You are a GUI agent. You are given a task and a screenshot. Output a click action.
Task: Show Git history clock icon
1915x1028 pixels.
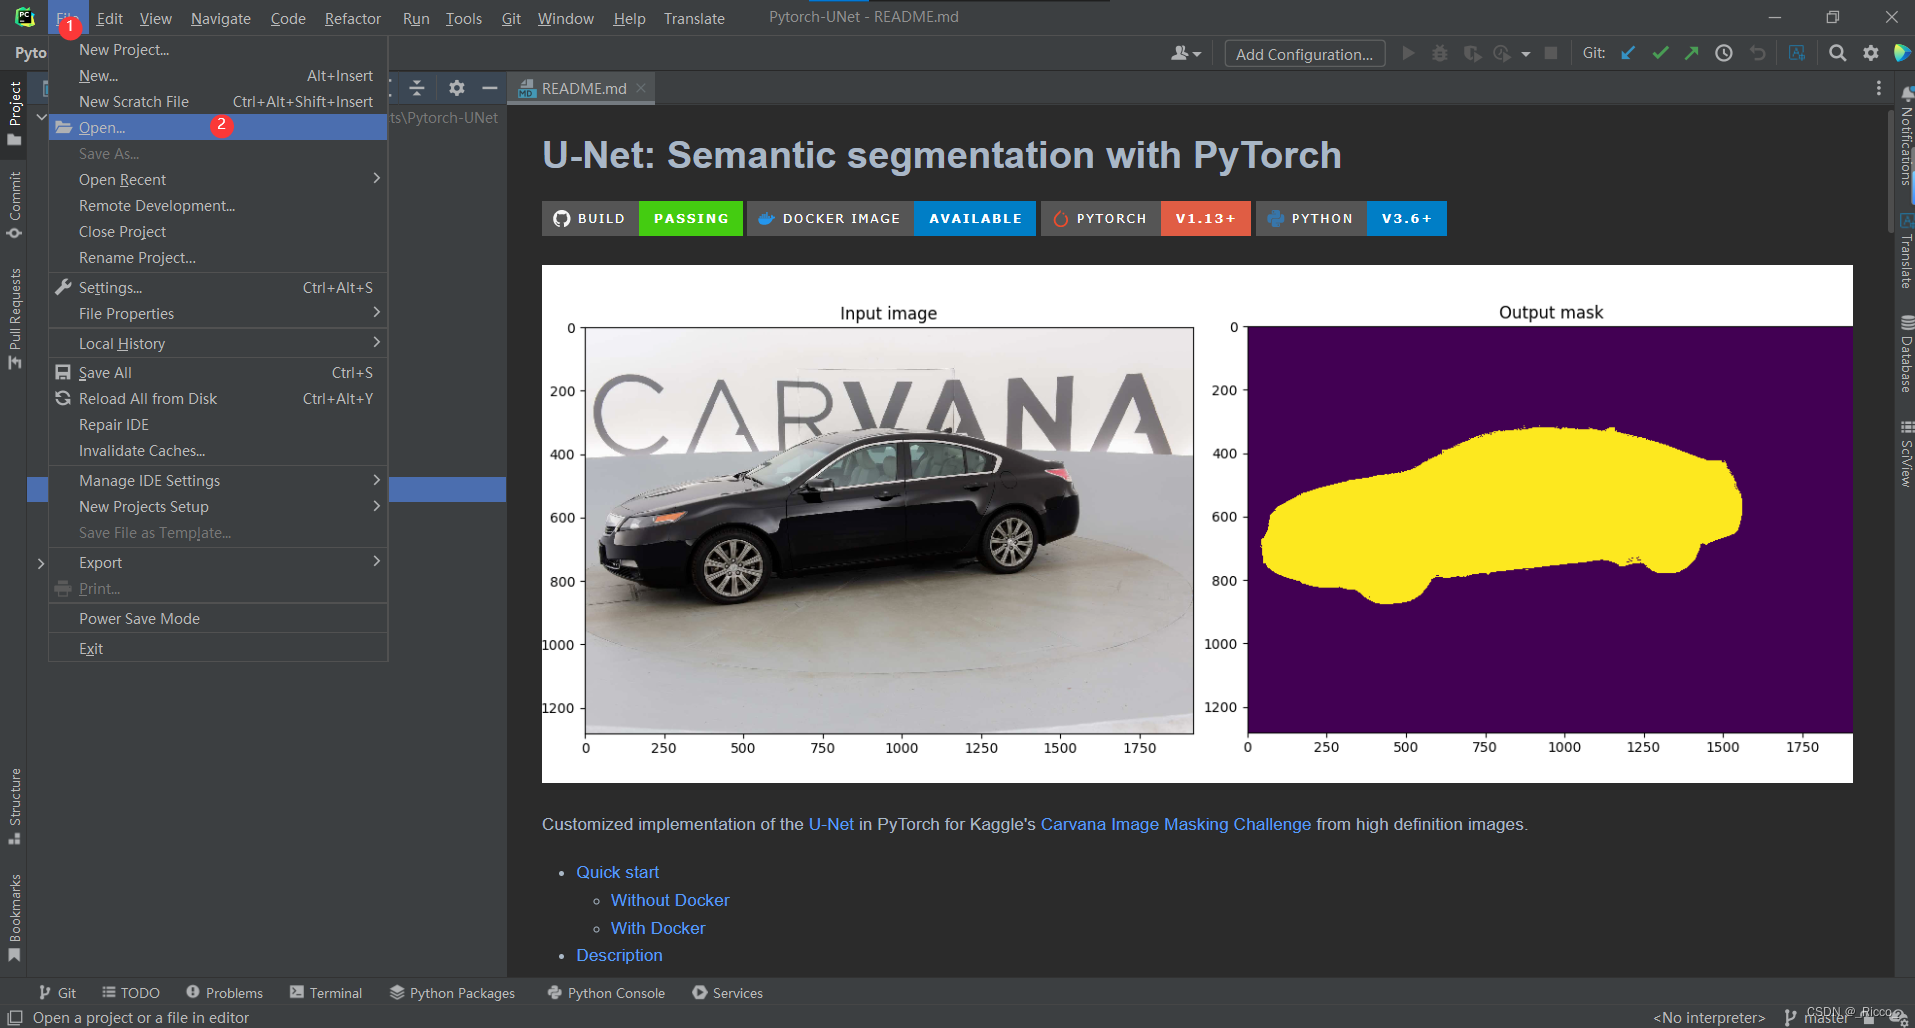tap(1724, 53)
